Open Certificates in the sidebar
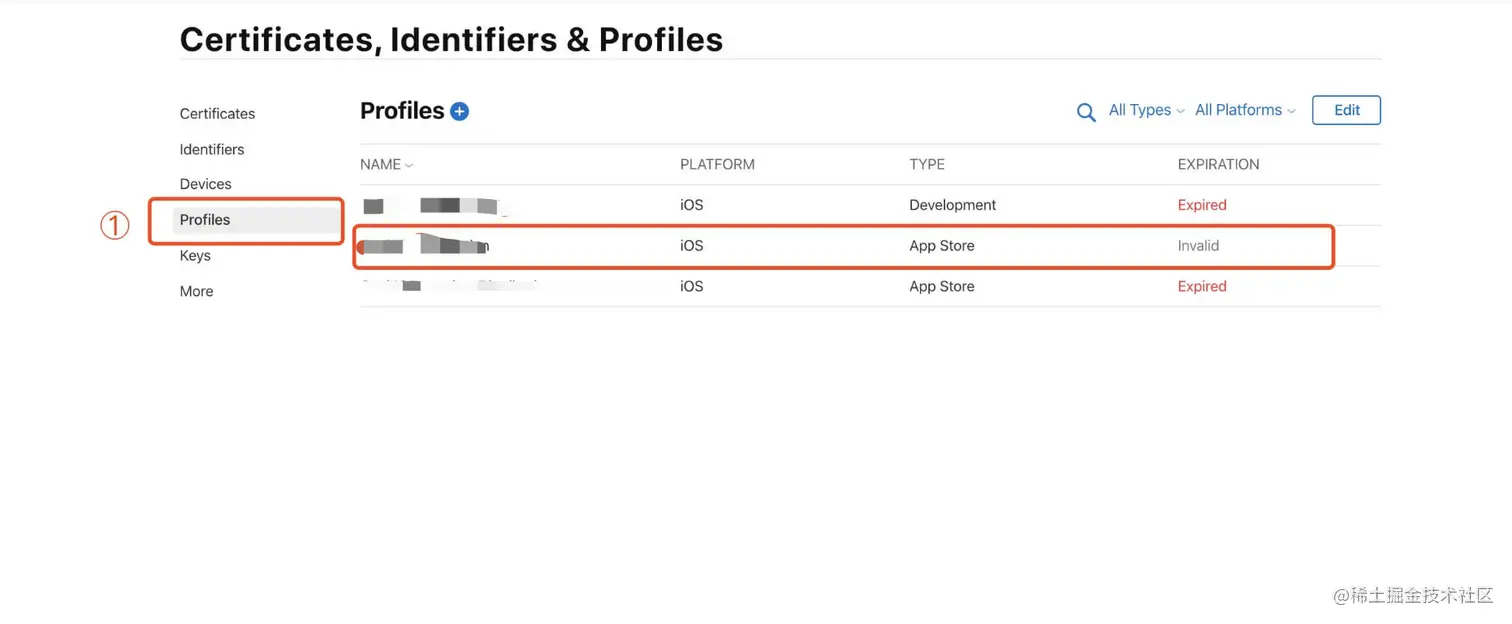This screenshot has width=1512, height=624. (x=217, y=114)
